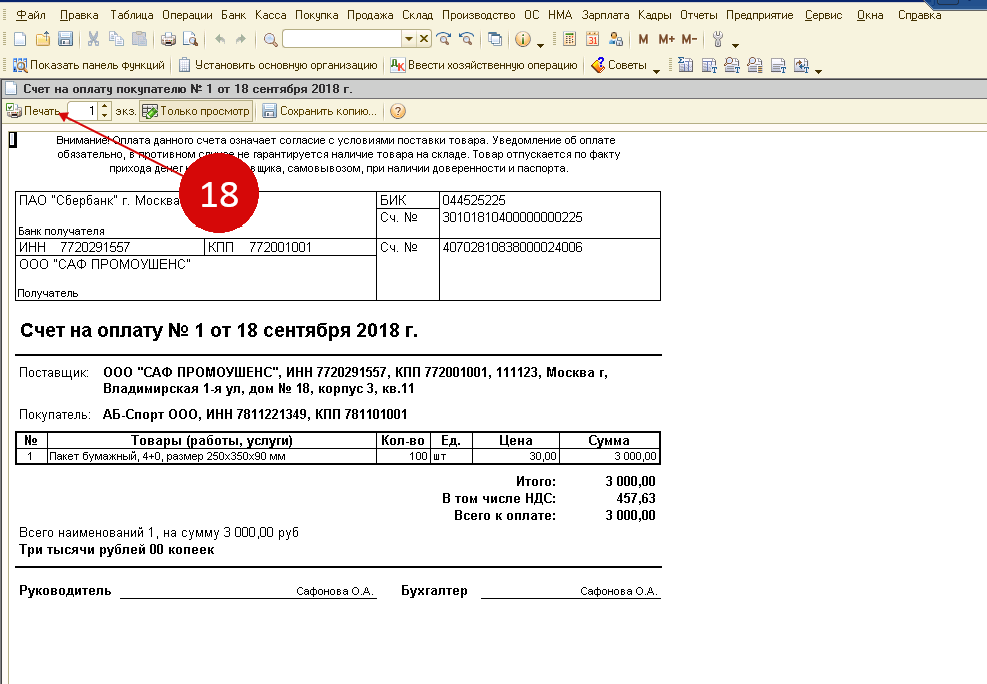Image resolution: width=987 pixels, height=684 pixels.
Task: Click the Open file folder icon
Action: tap(43, 40)
